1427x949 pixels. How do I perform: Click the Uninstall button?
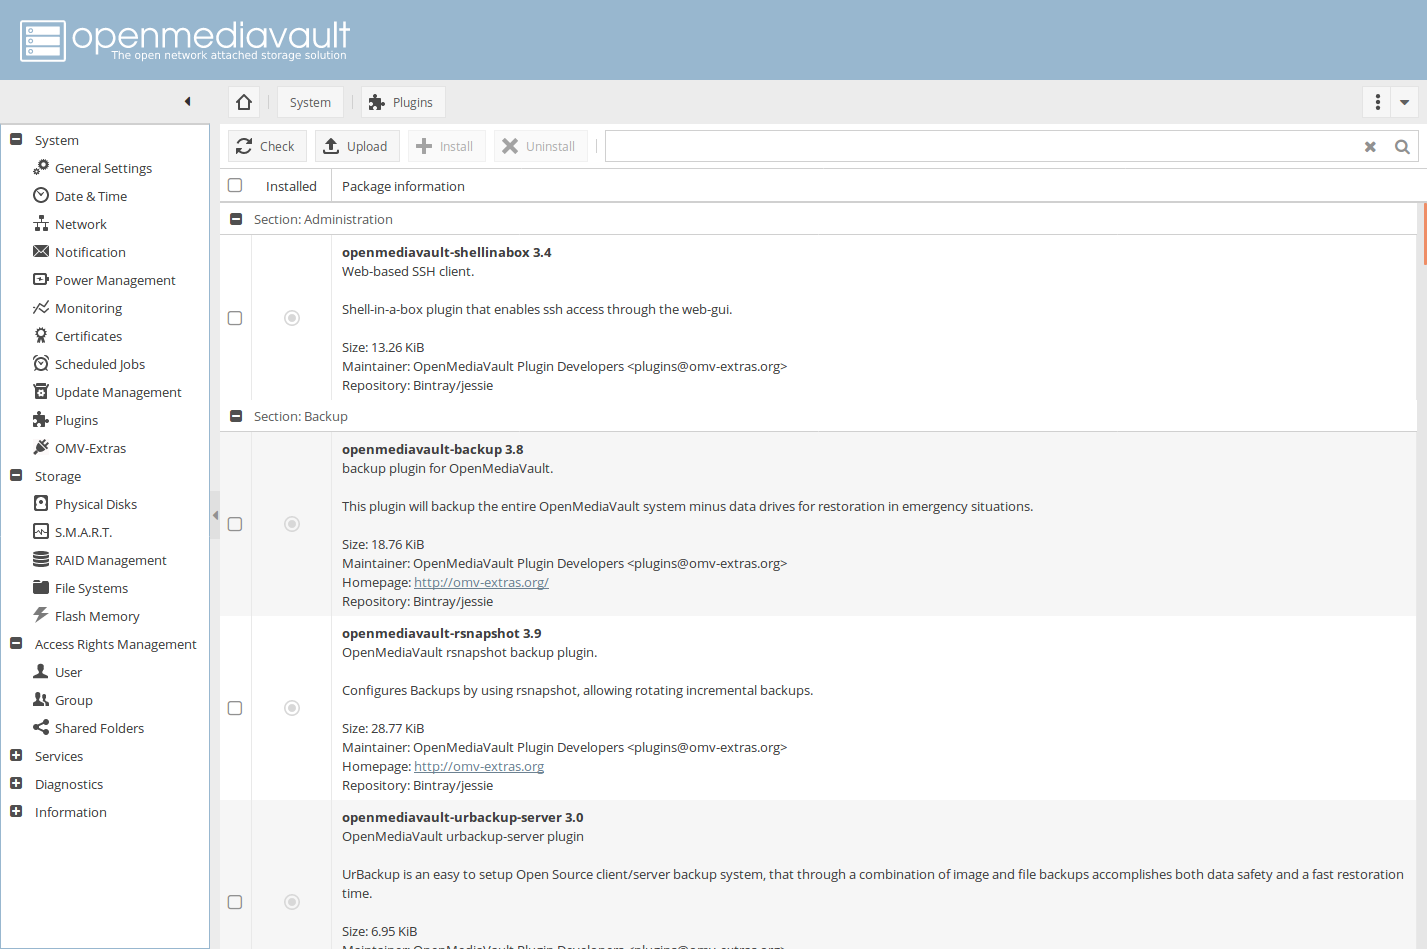[x=540, y=146]
